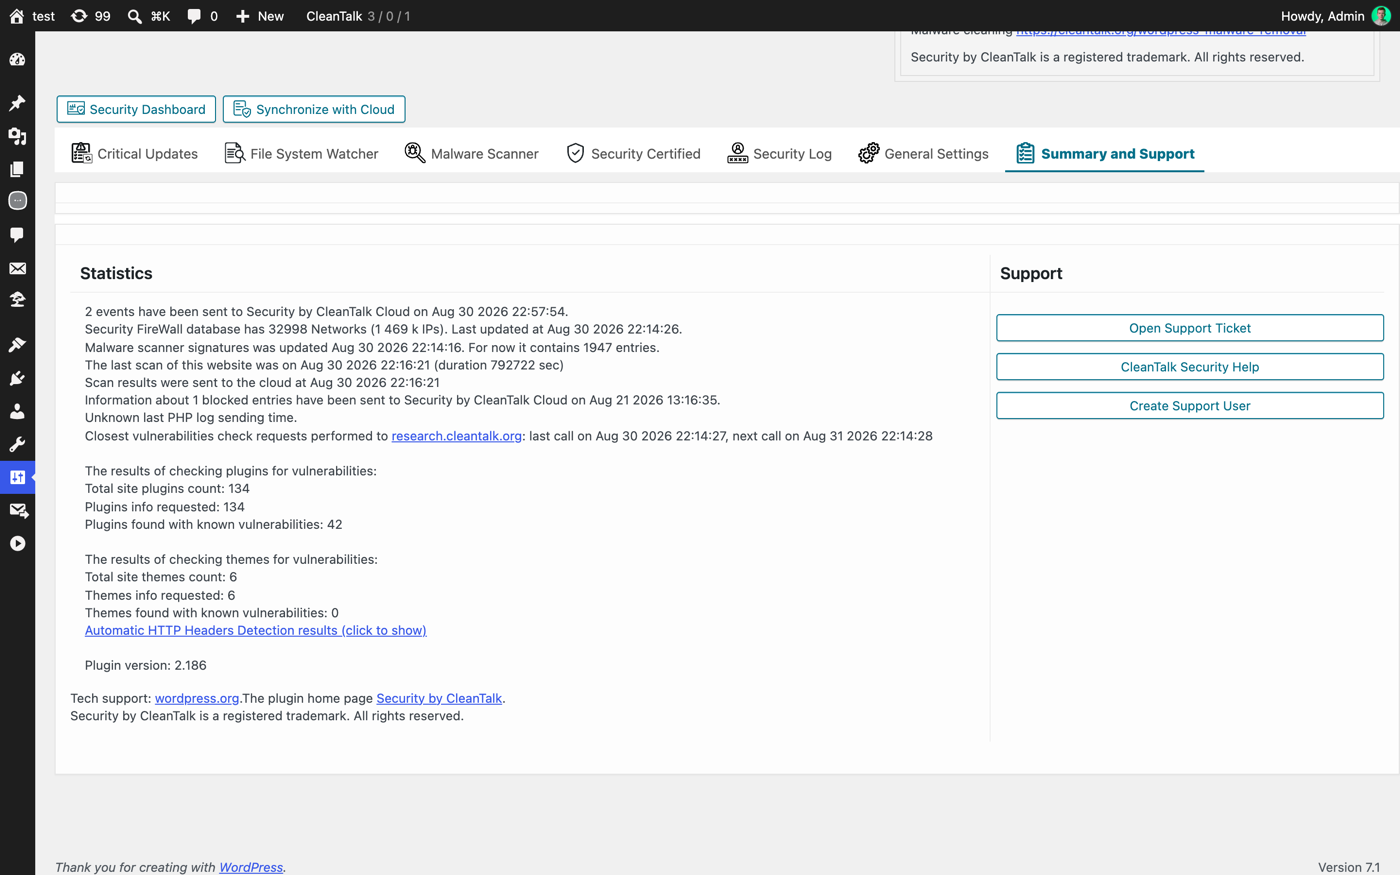Click 'Themes found with known vulnerabilities: 0'
Viewport: 1400px width, 875px height.
(x=212, y=613)
